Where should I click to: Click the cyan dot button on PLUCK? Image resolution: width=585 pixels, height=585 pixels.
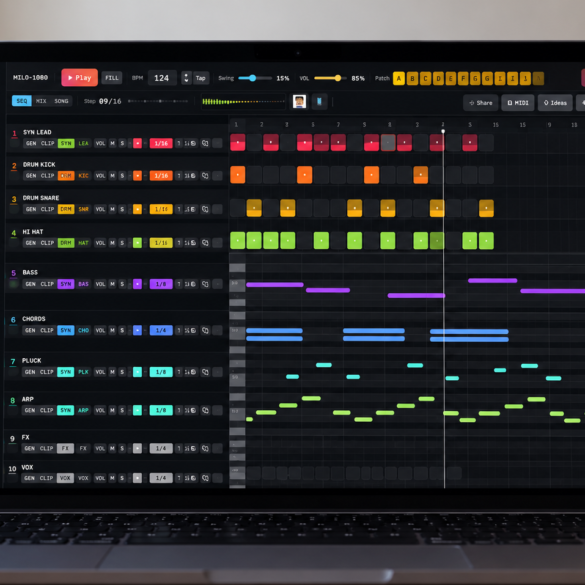137,372
